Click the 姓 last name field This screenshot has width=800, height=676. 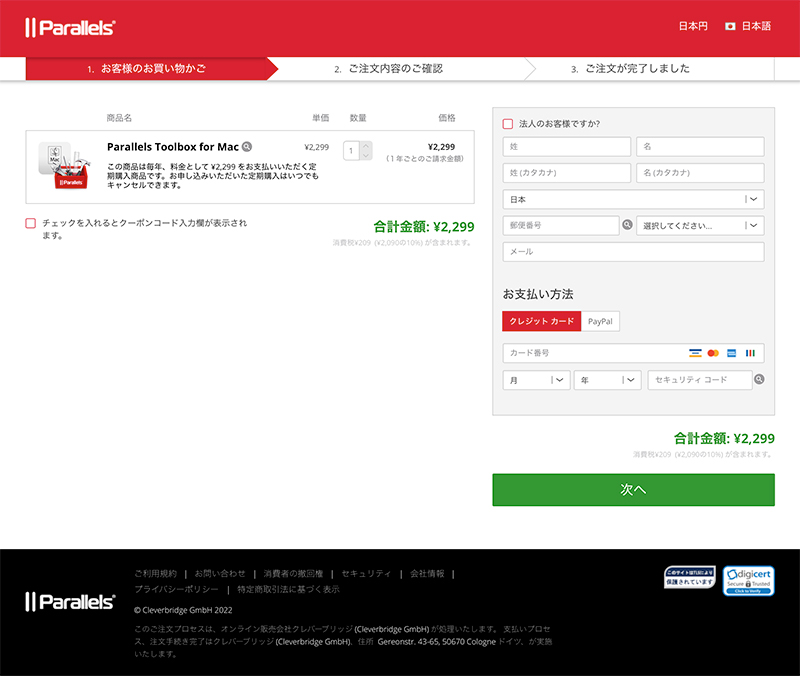(566, 146)
